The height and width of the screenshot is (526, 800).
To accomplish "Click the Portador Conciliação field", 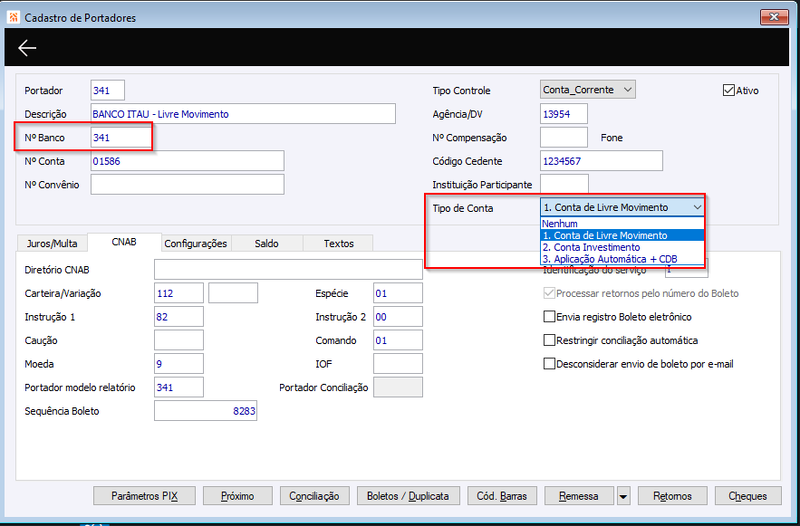I will coord(398,387).
